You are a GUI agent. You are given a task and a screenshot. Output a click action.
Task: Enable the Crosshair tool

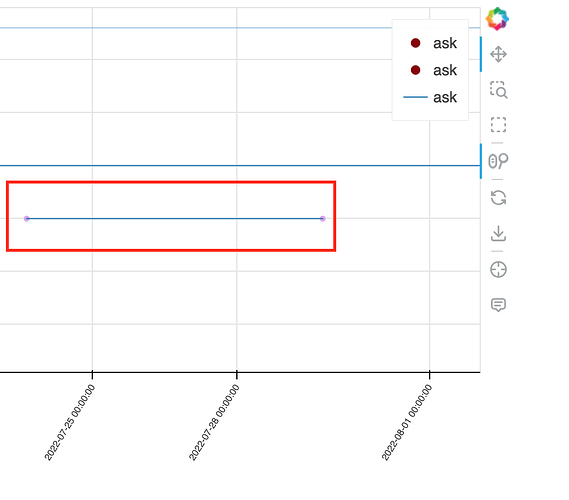498,270
